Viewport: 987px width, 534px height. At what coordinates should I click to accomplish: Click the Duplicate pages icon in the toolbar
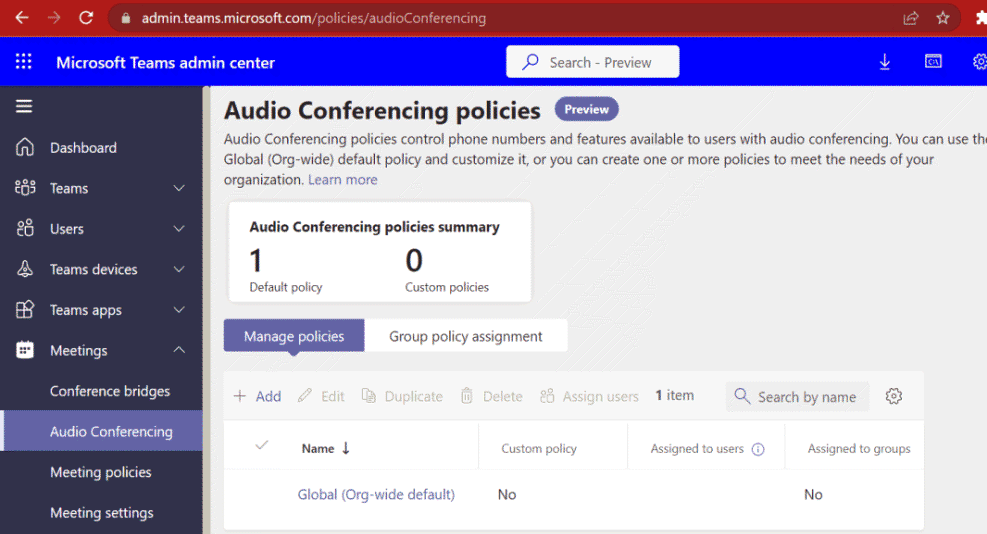pos(369,395)
